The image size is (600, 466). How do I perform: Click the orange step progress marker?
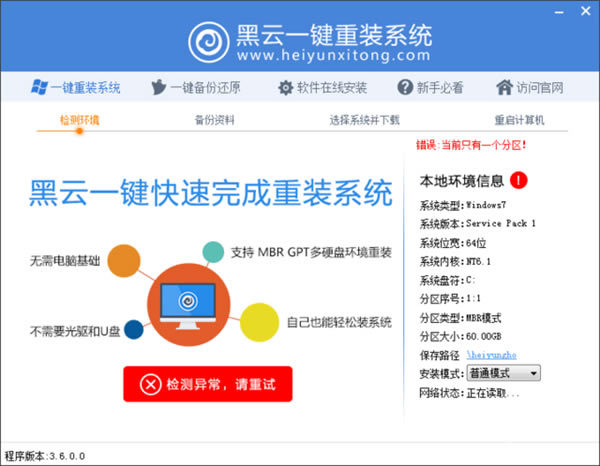[x=80, y=131]
